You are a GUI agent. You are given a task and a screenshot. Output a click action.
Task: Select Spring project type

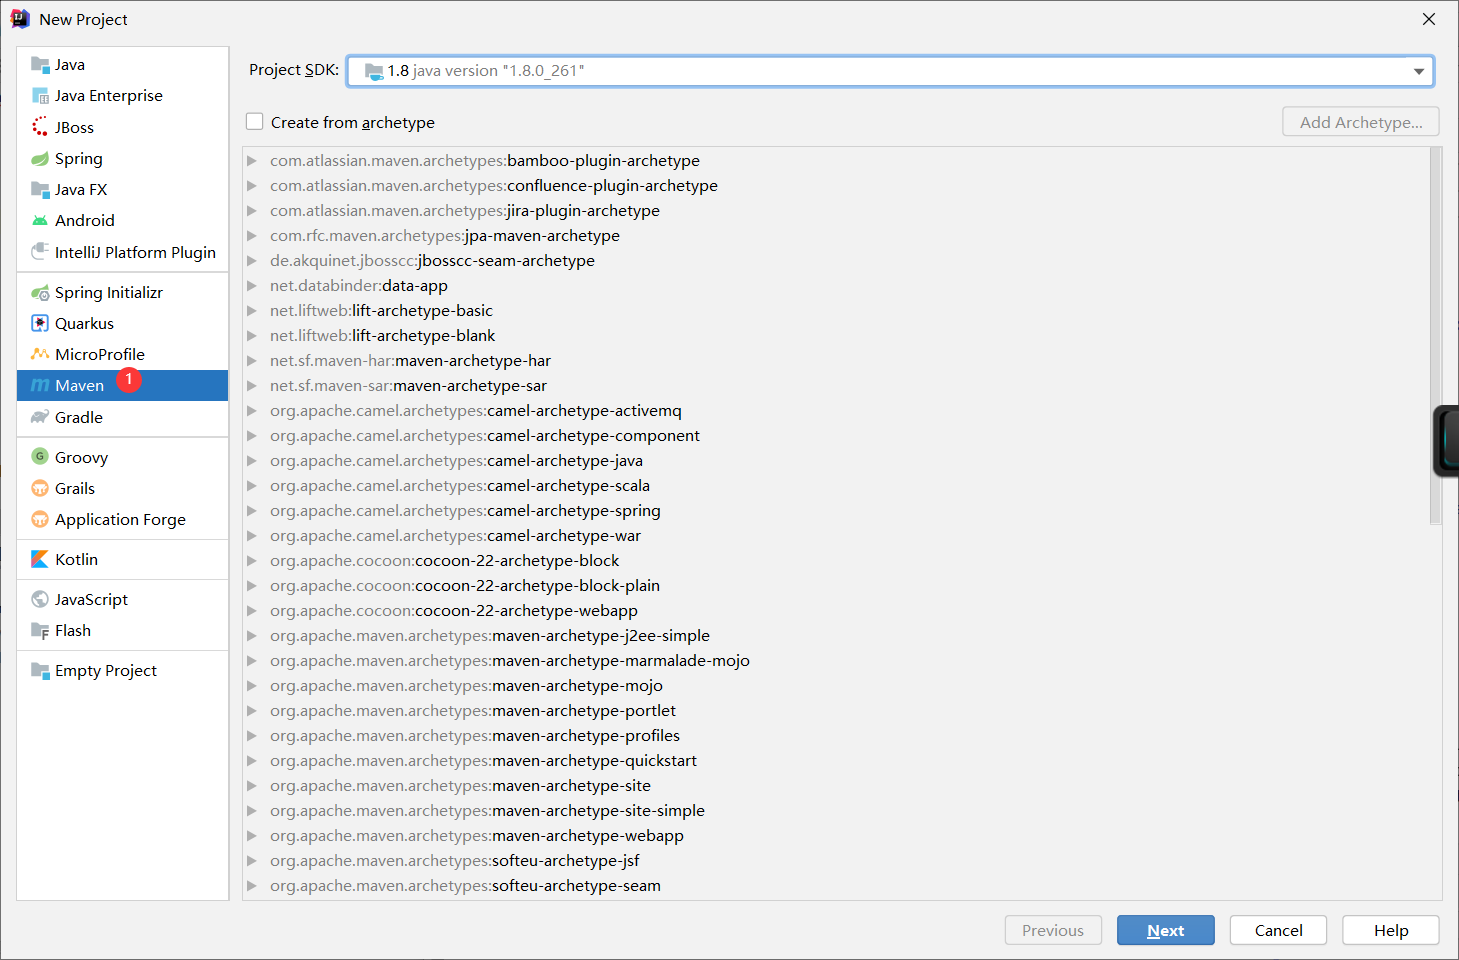(x=123, y=158)
